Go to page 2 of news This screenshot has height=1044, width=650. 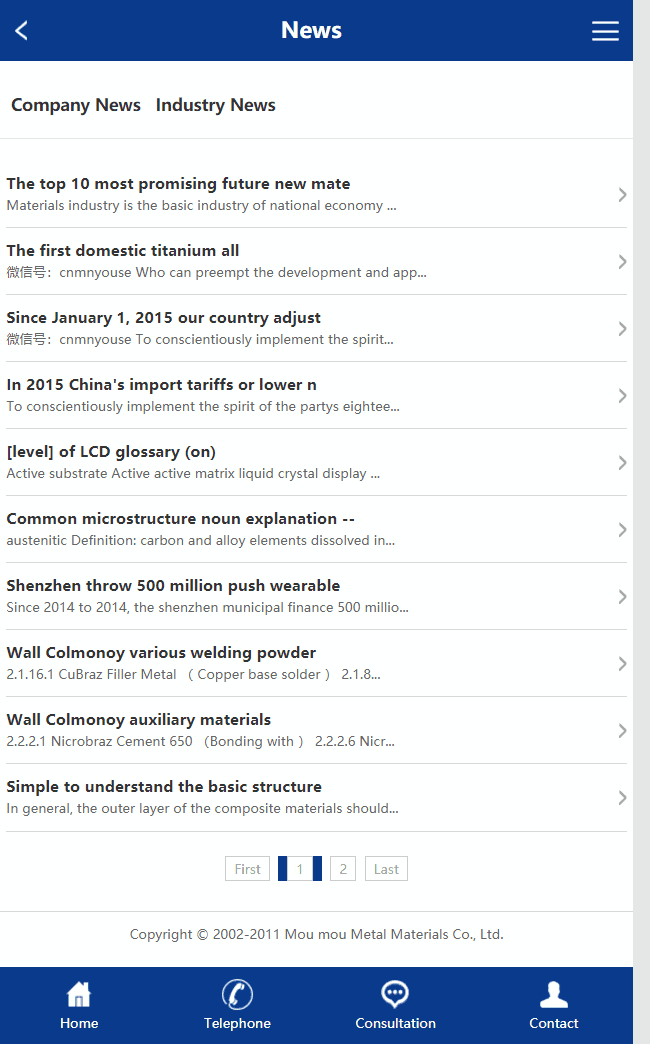tap(343, 869)
